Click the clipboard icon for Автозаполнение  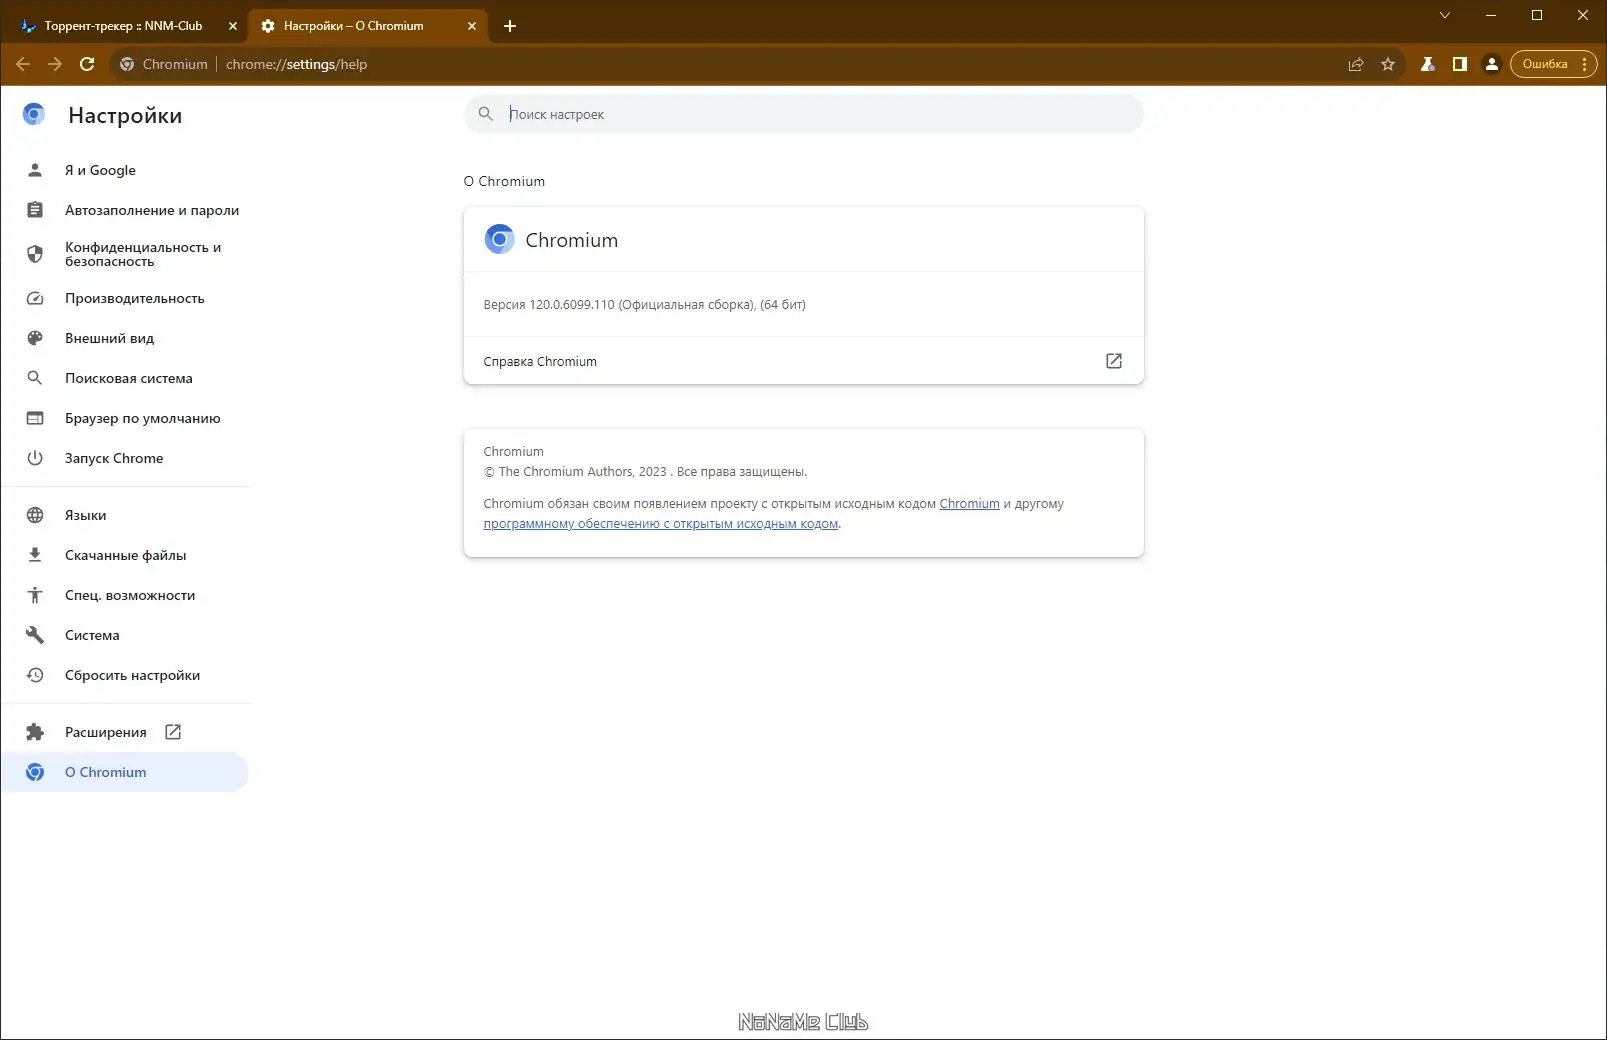pos(35,210)
